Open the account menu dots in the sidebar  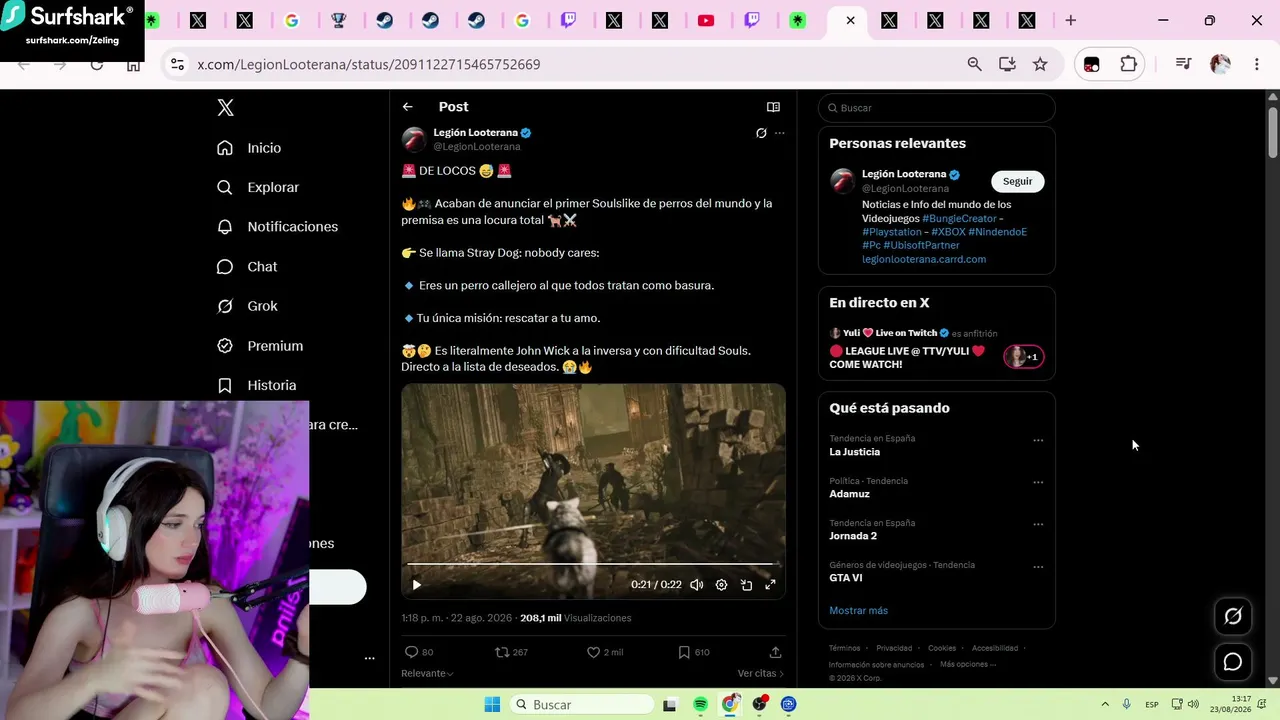coord(369,658)
